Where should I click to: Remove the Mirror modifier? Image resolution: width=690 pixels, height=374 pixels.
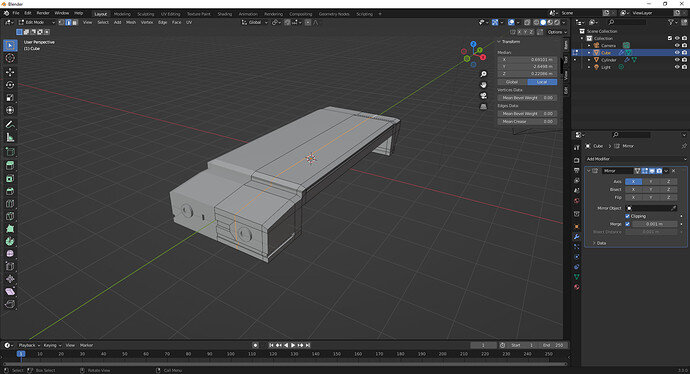(x=673, y=171)
